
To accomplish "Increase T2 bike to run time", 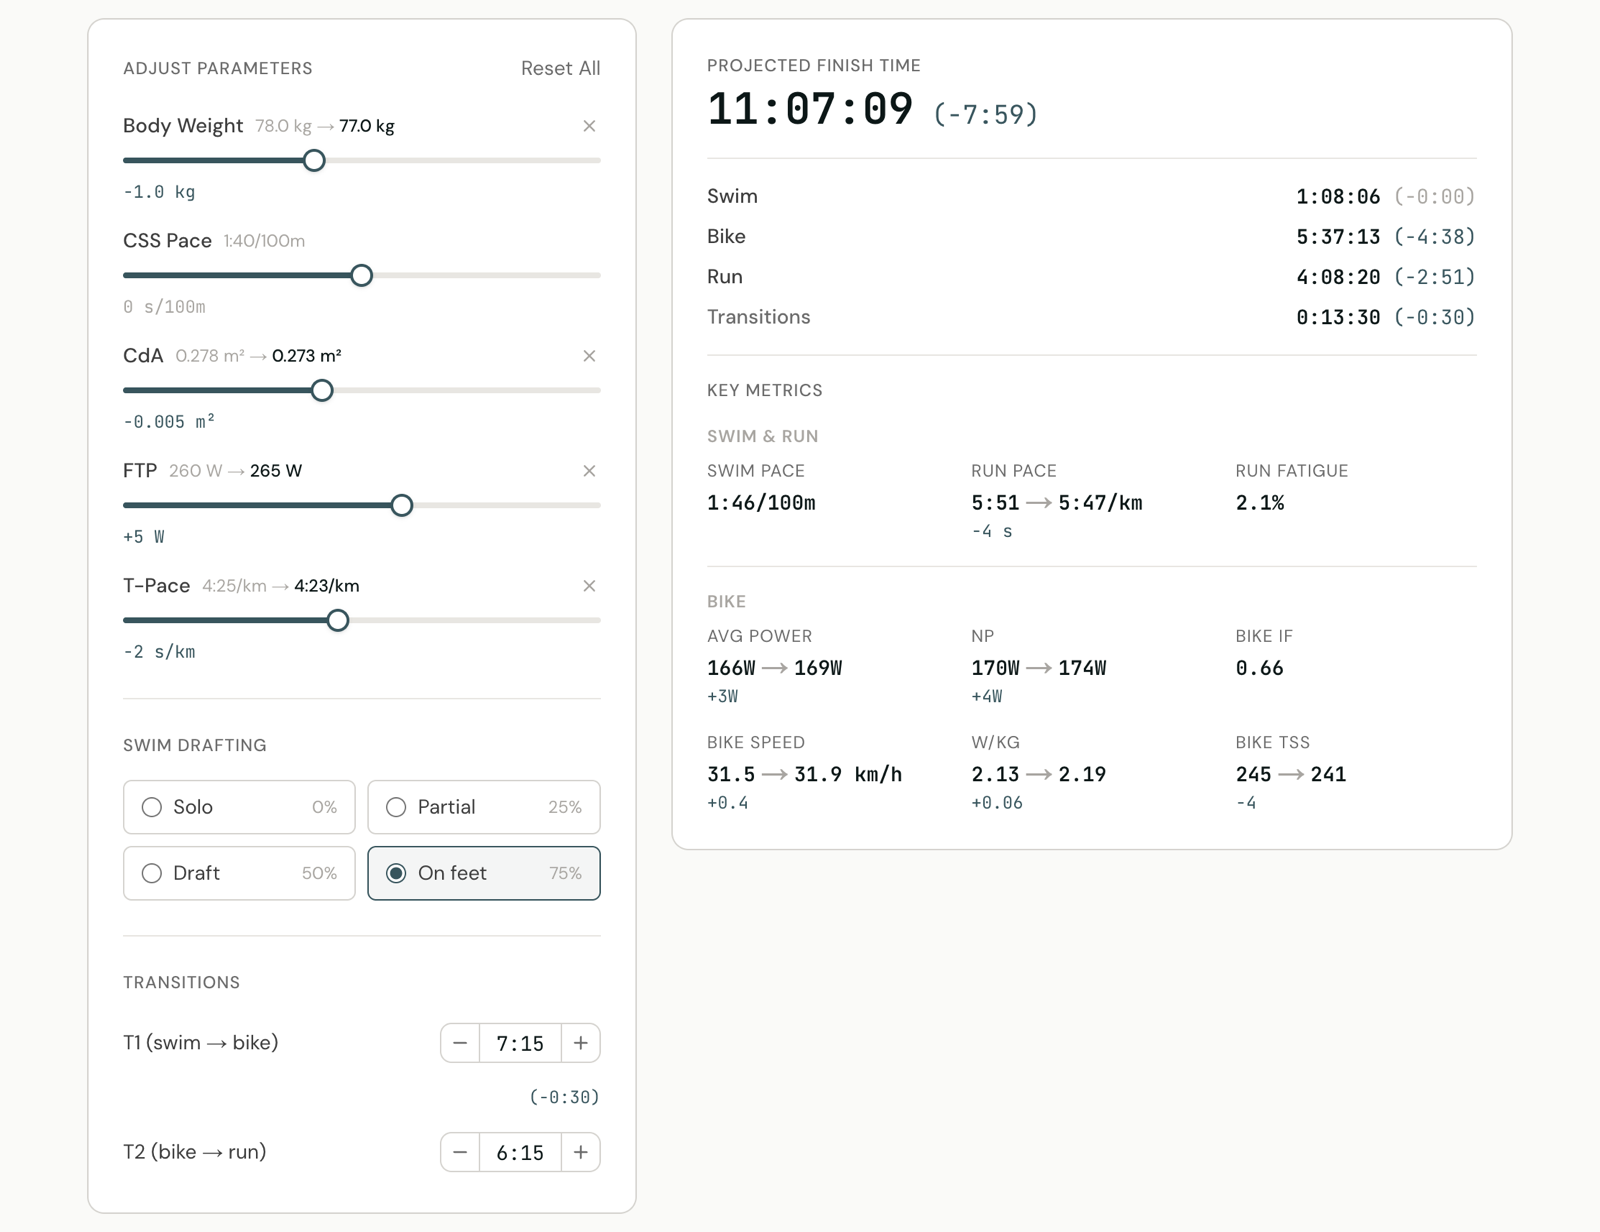I will point(580,1152).
